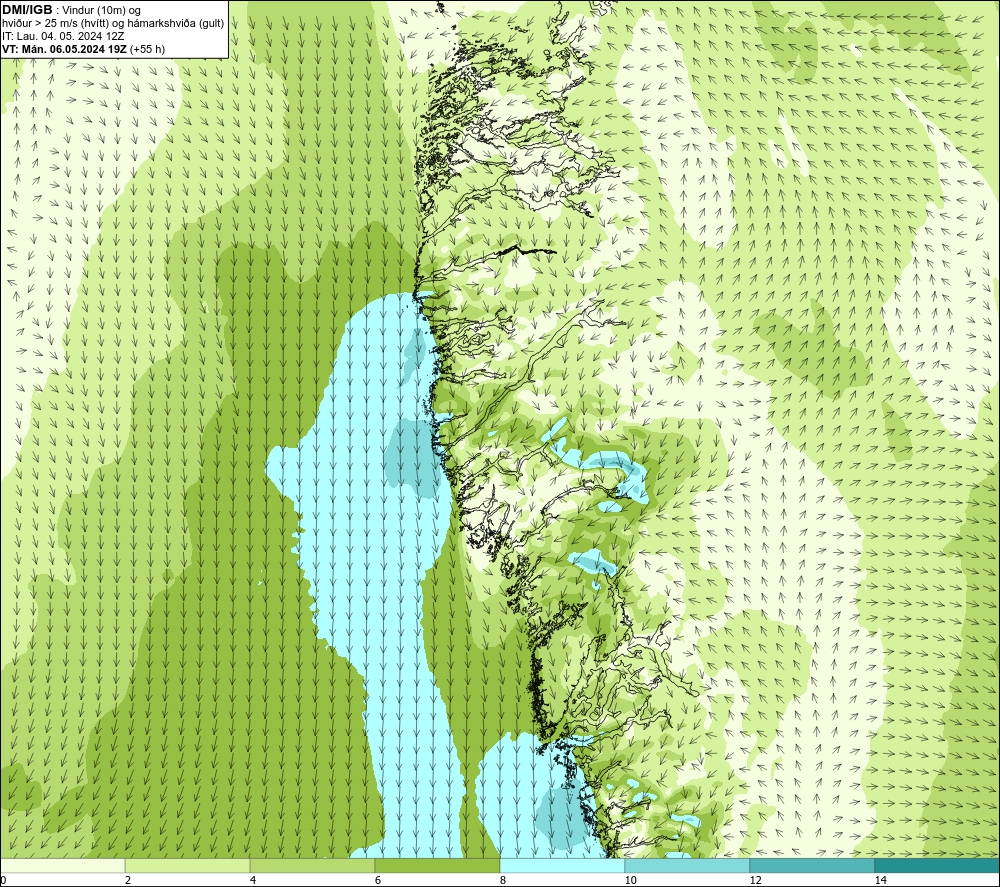Click the legend value "0"
The image size is (1000, 887).
(x=3, y=880)
